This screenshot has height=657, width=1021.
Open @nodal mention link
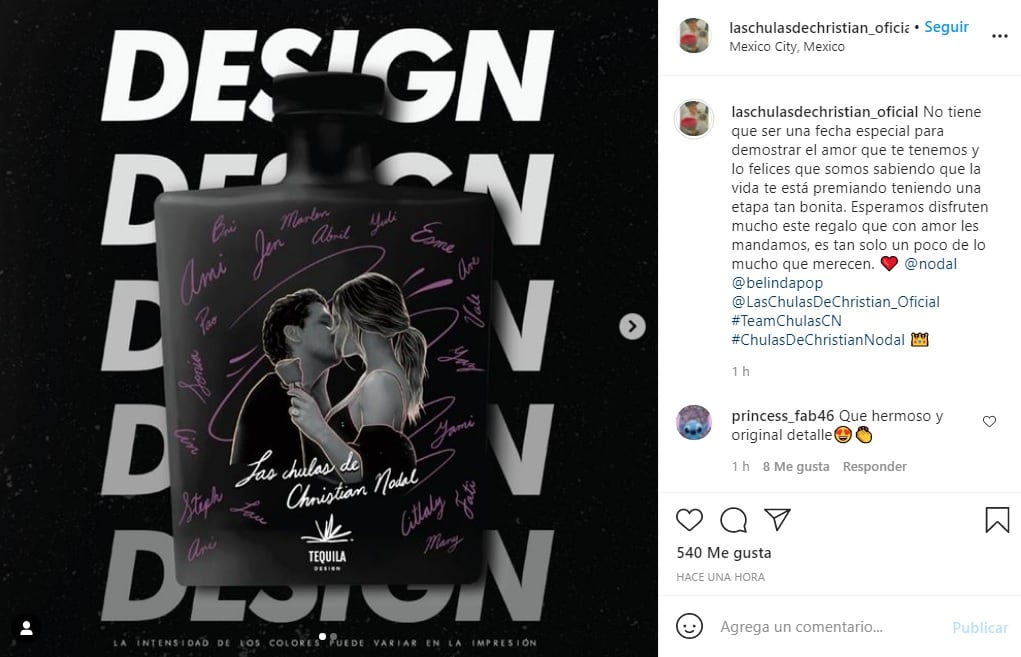click(930, 264)
